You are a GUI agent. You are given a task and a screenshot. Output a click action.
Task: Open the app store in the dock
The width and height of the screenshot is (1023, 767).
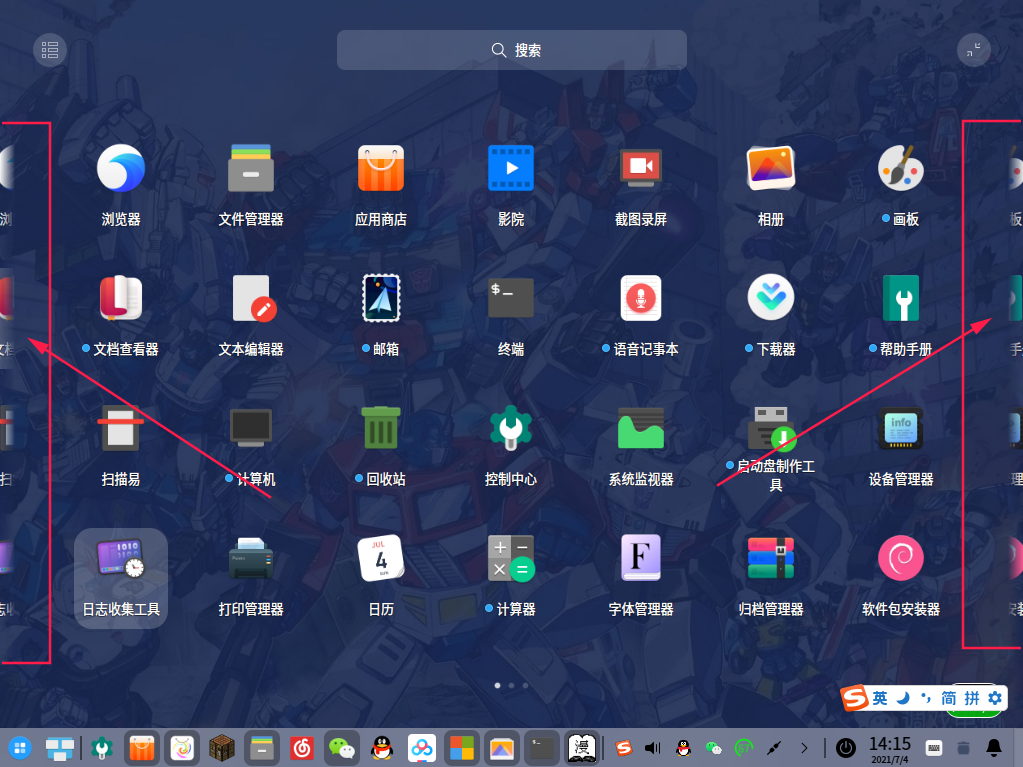tap(142, 748)
